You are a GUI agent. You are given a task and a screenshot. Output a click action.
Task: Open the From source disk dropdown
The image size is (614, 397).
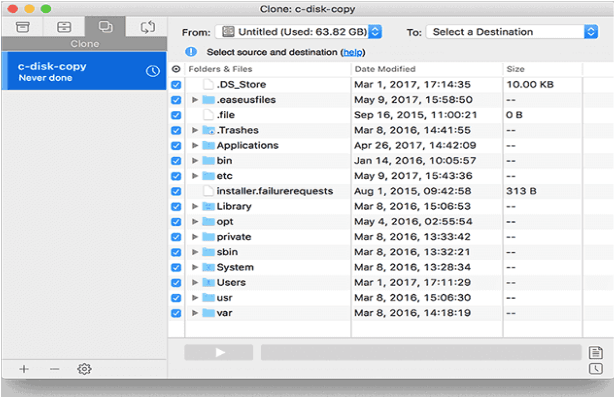click(299, 32)
